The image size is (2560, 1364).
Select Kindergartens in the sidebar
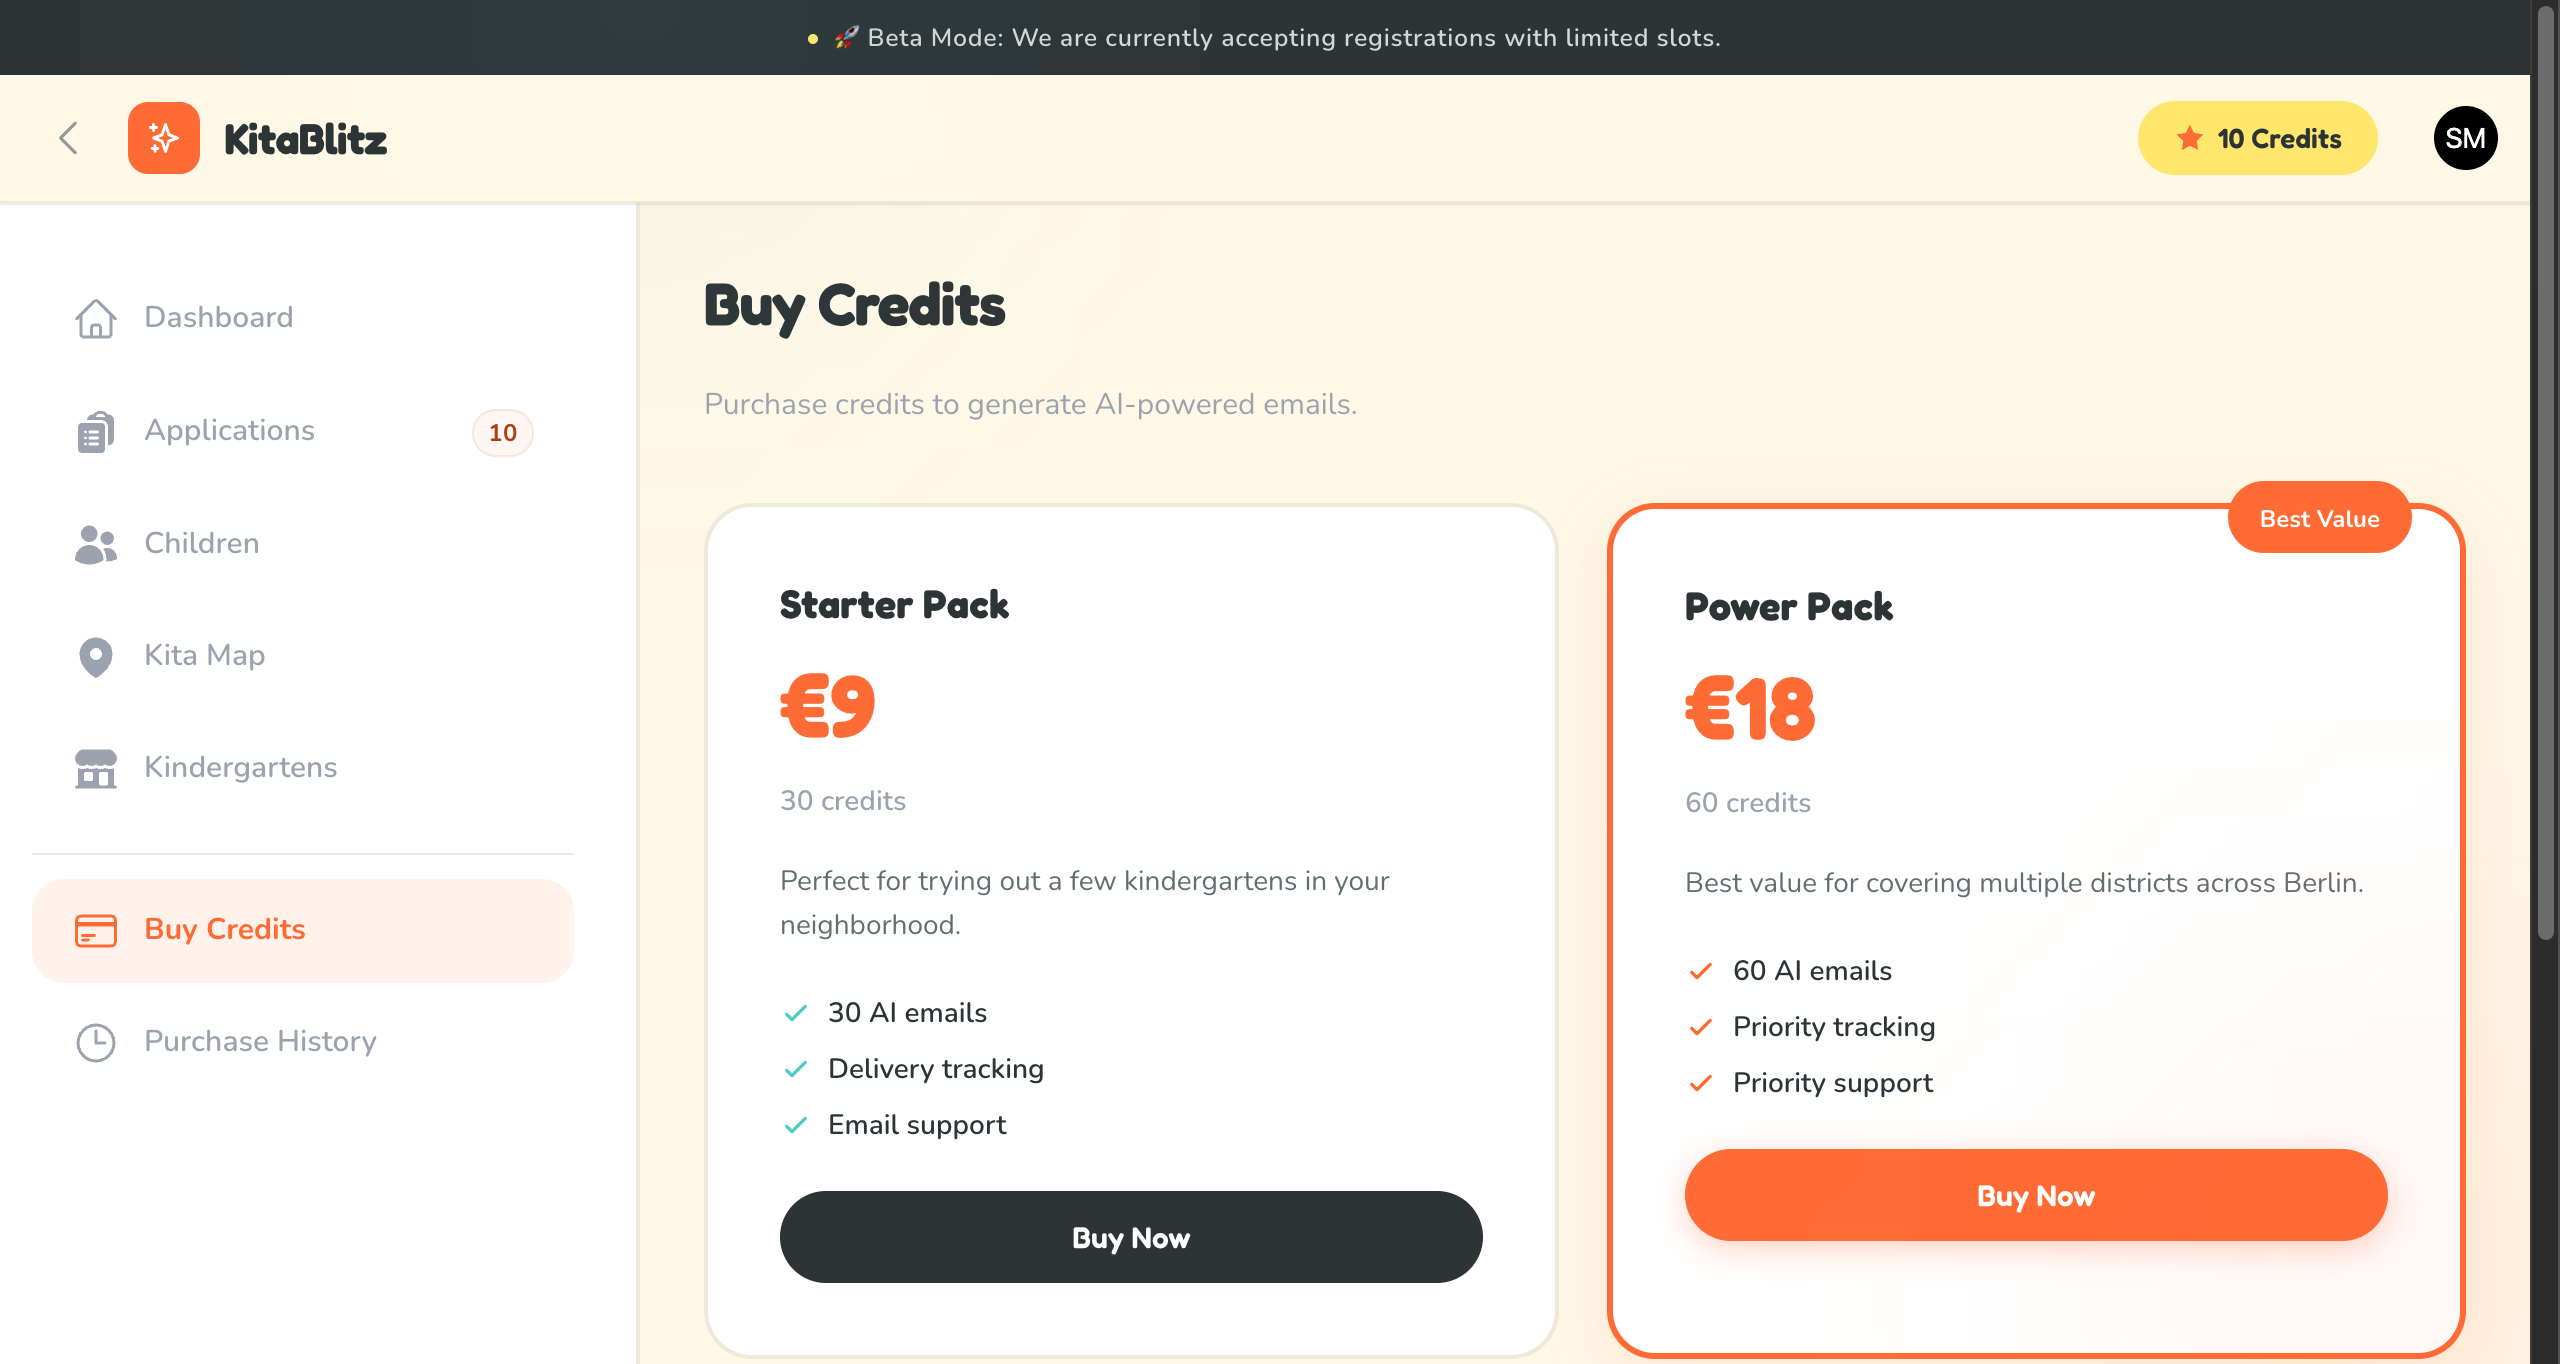pos(240,767)
